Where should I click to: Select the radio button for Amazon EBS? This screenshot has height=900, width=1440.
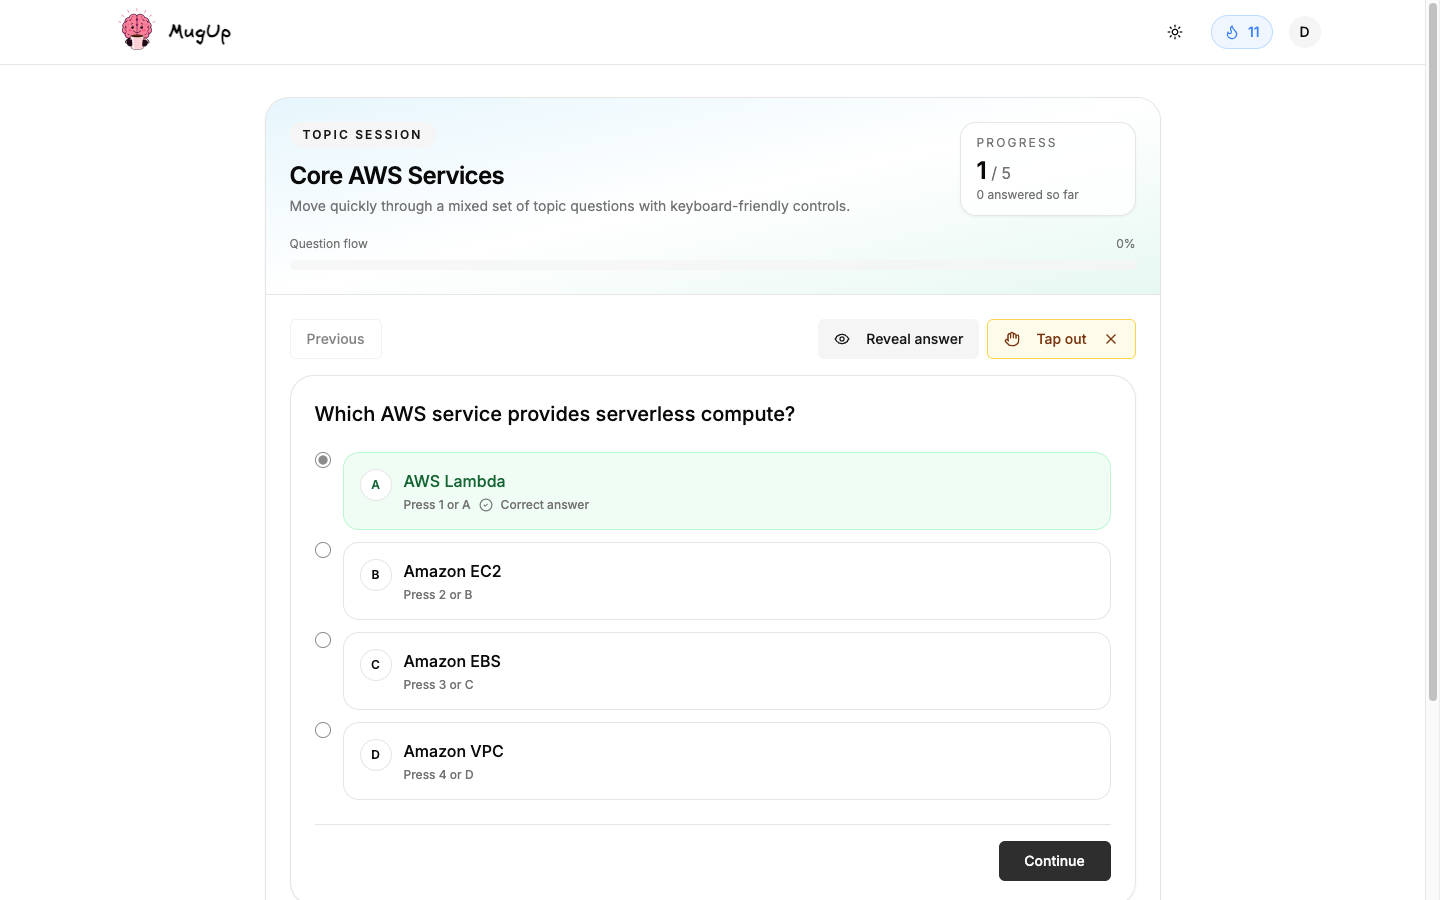point(323,640)
